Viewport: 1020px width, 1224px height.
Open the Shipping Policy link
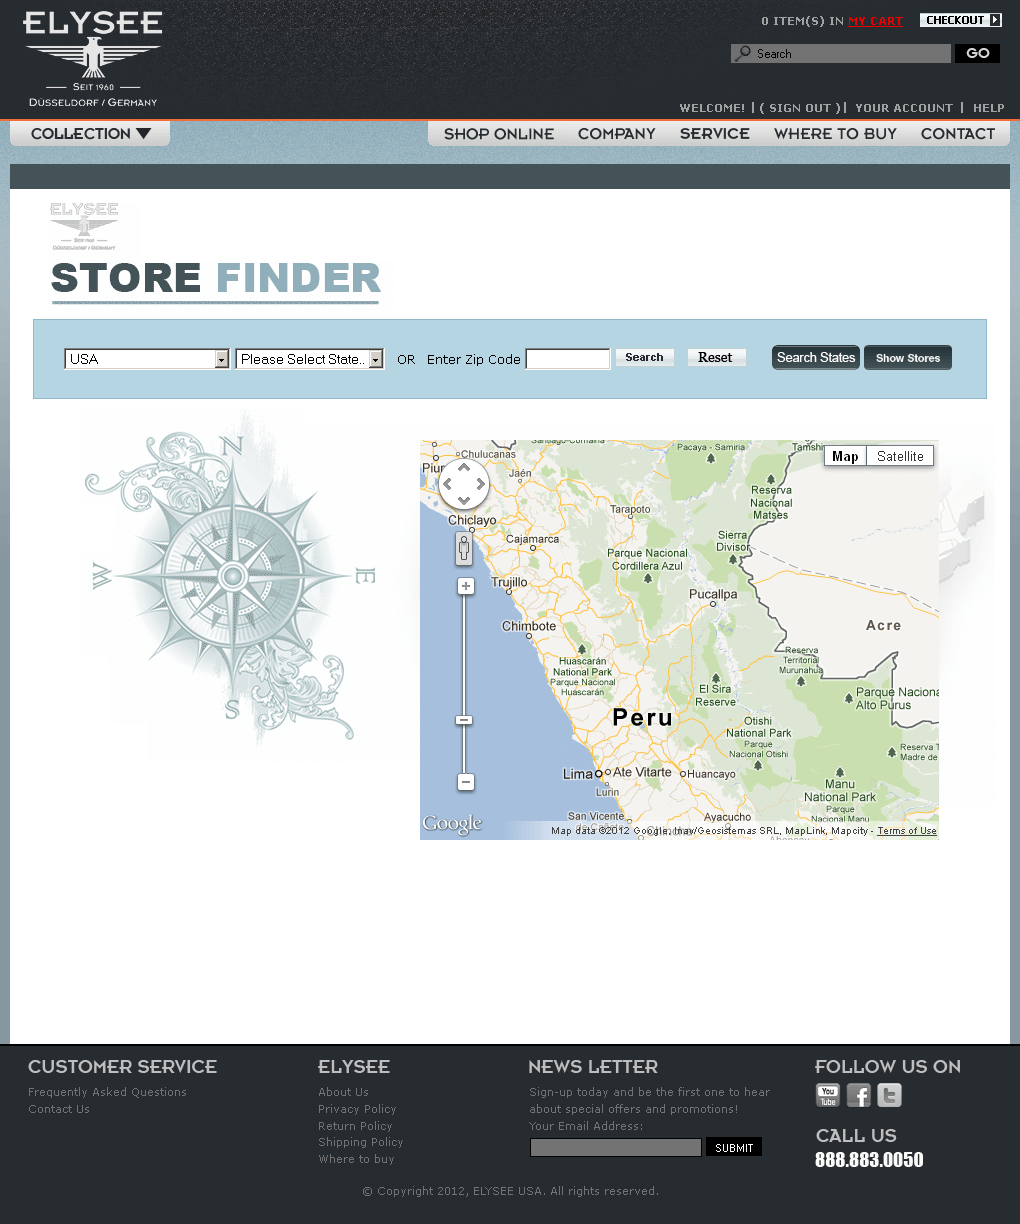click(361, 1142)
